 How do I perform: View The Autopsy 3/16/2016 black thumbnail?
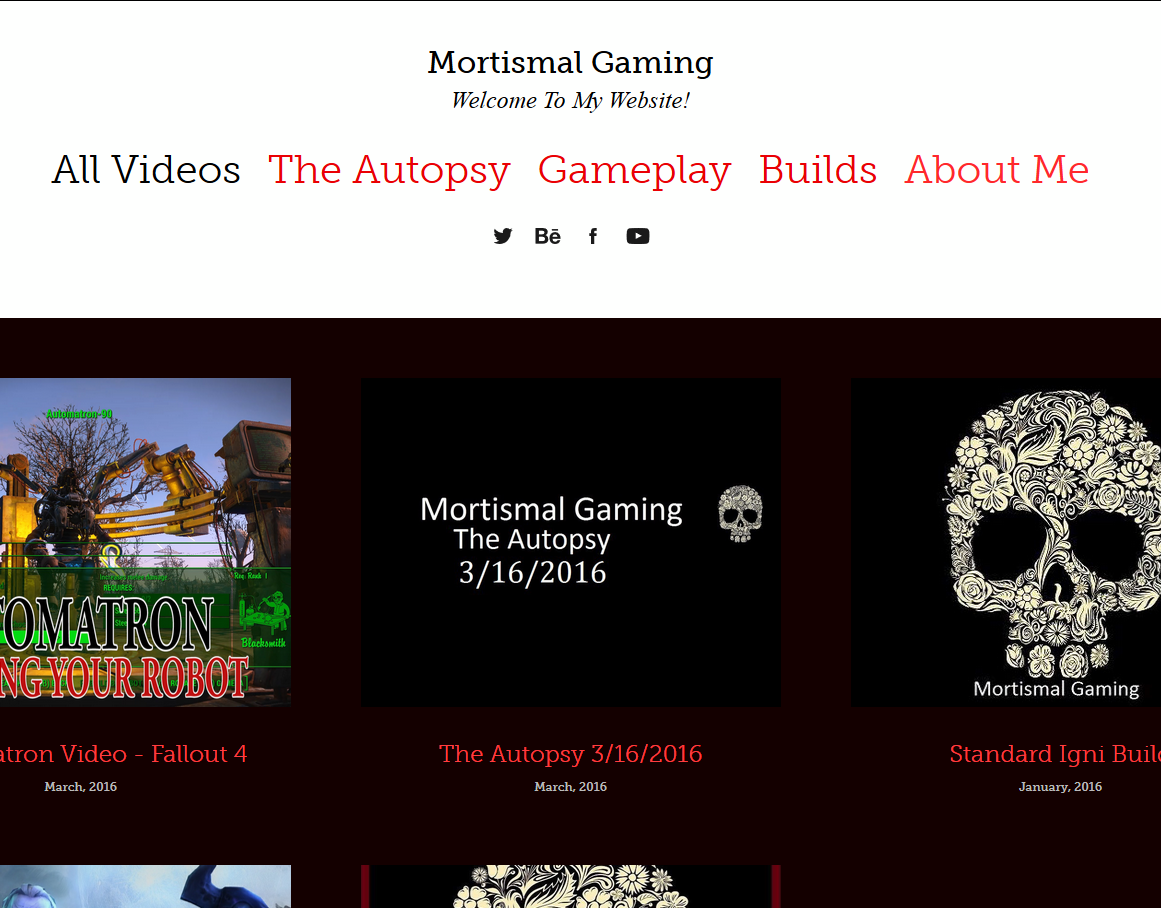[571, 542]
